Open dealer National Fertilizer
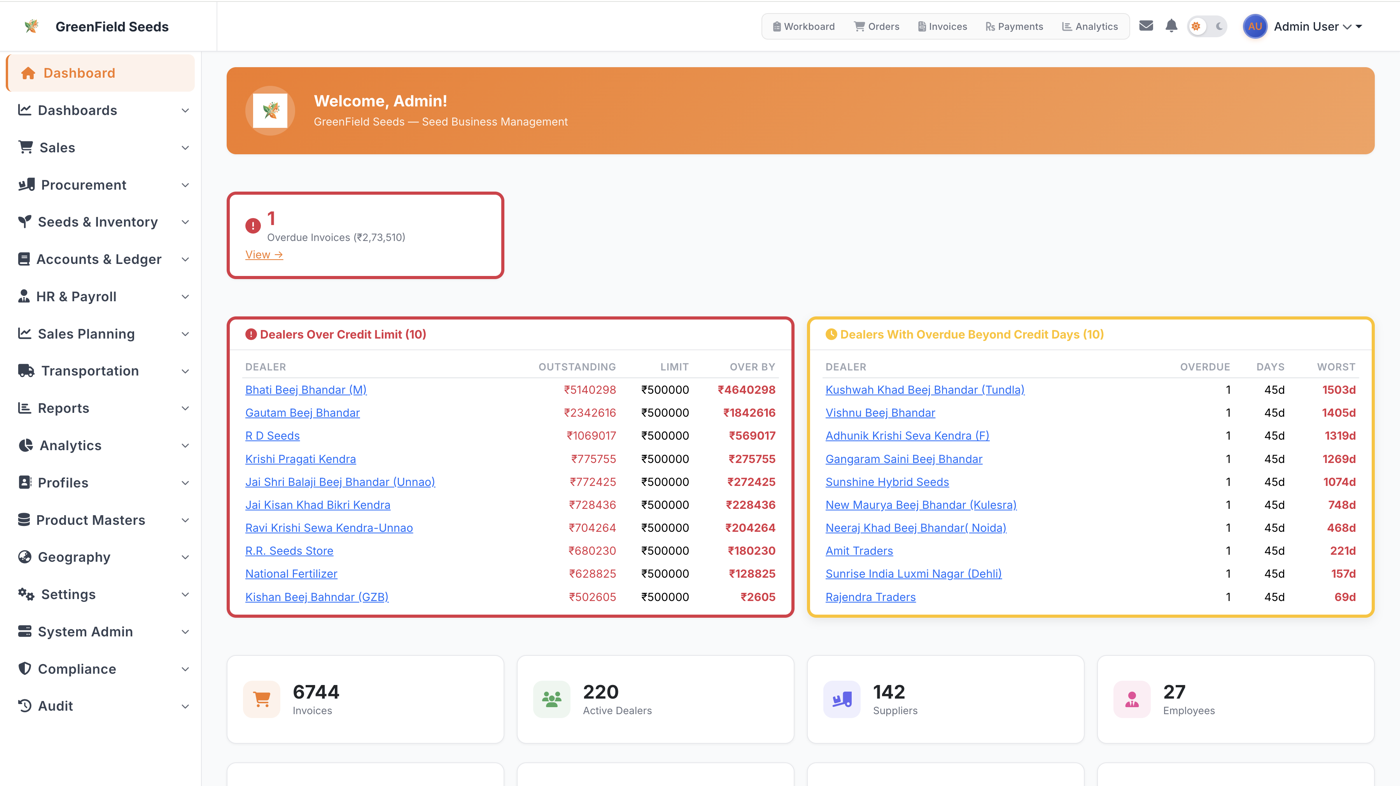The width and height of the screenshot is (1400, 786). tap(291, 574)
